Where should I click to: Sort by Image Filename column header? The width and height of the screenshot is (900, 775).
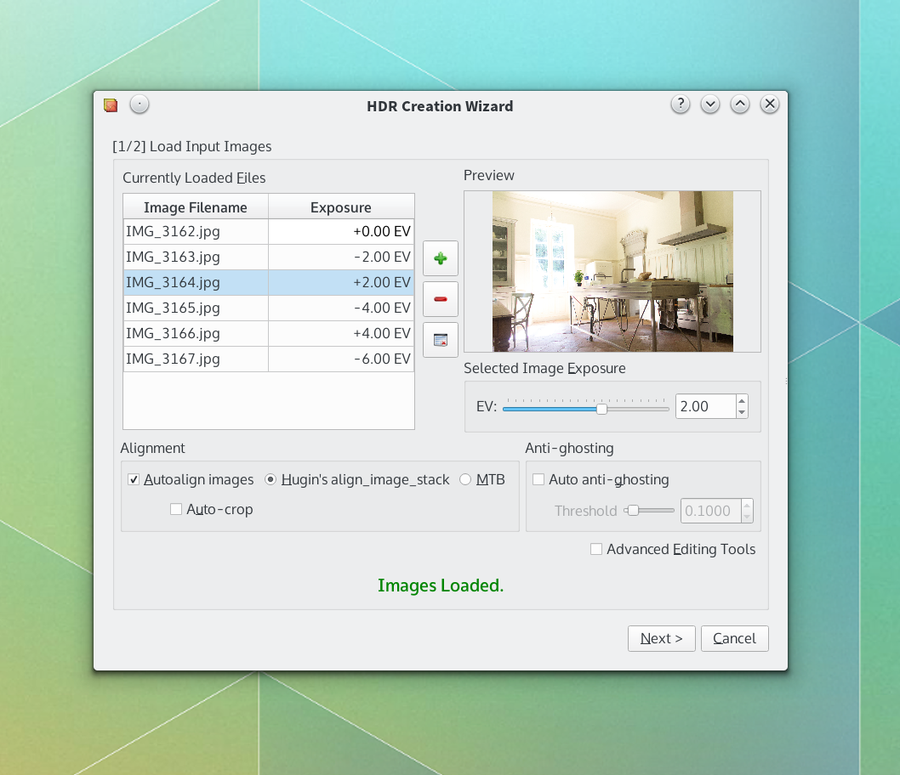pyautogui.click(x=196, y=207)
